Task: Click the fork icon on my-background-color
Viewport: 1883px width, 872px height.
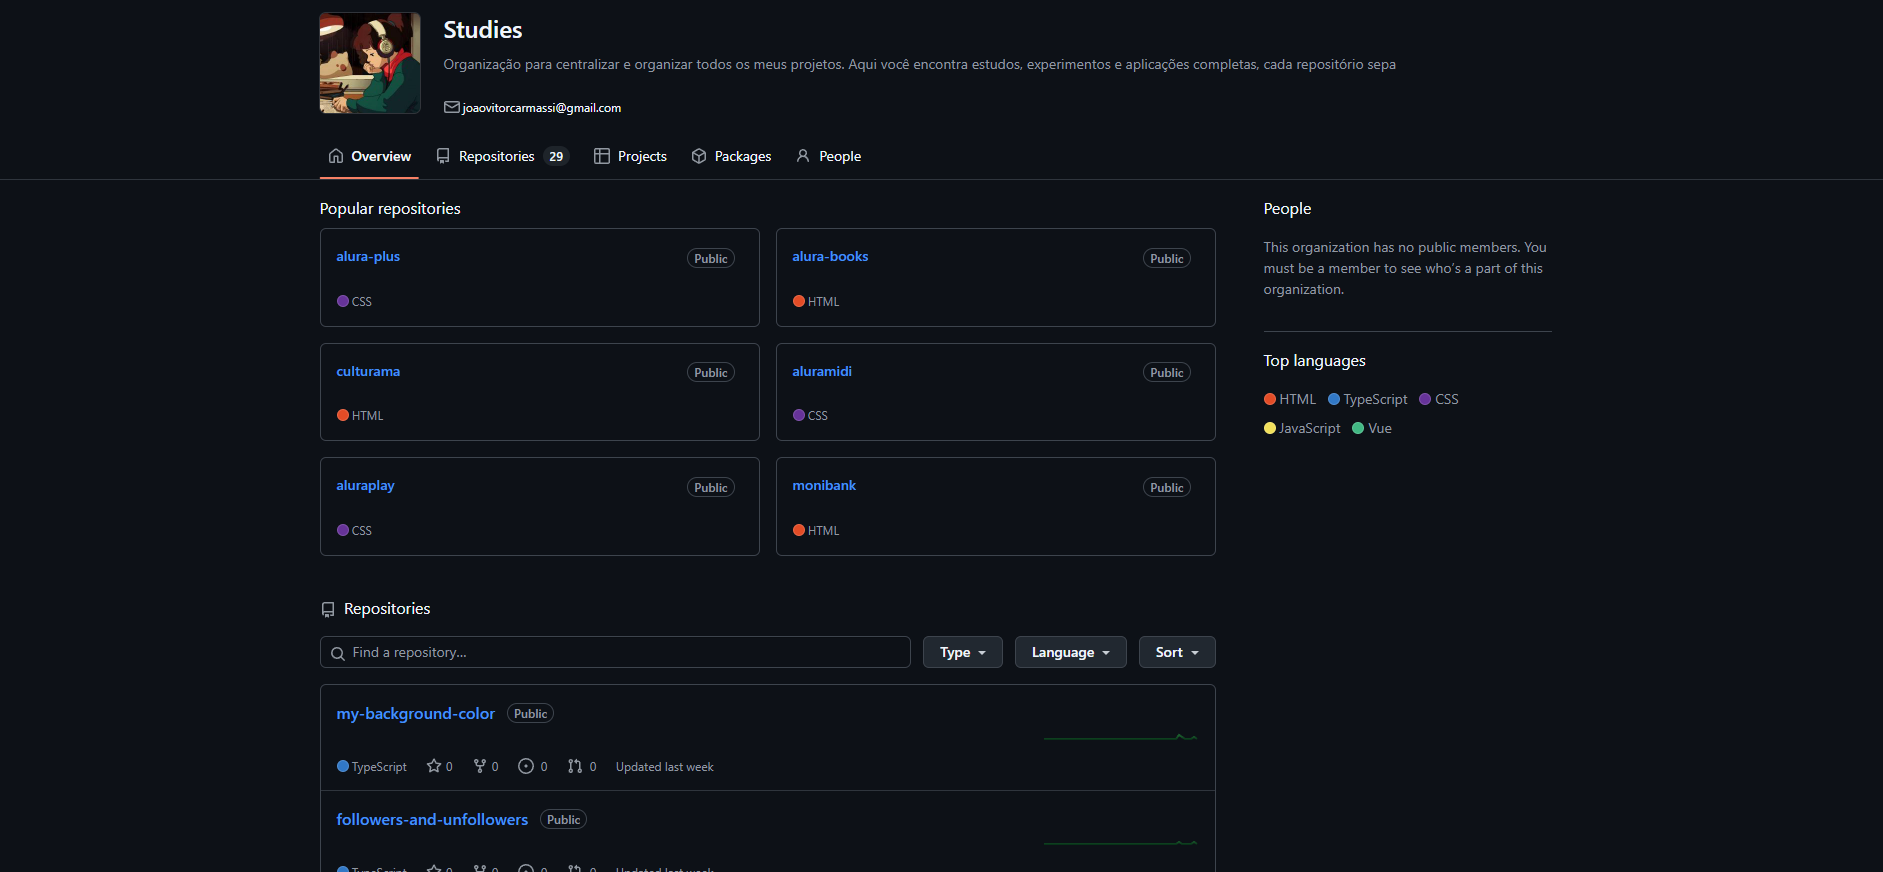Action: 480,766
